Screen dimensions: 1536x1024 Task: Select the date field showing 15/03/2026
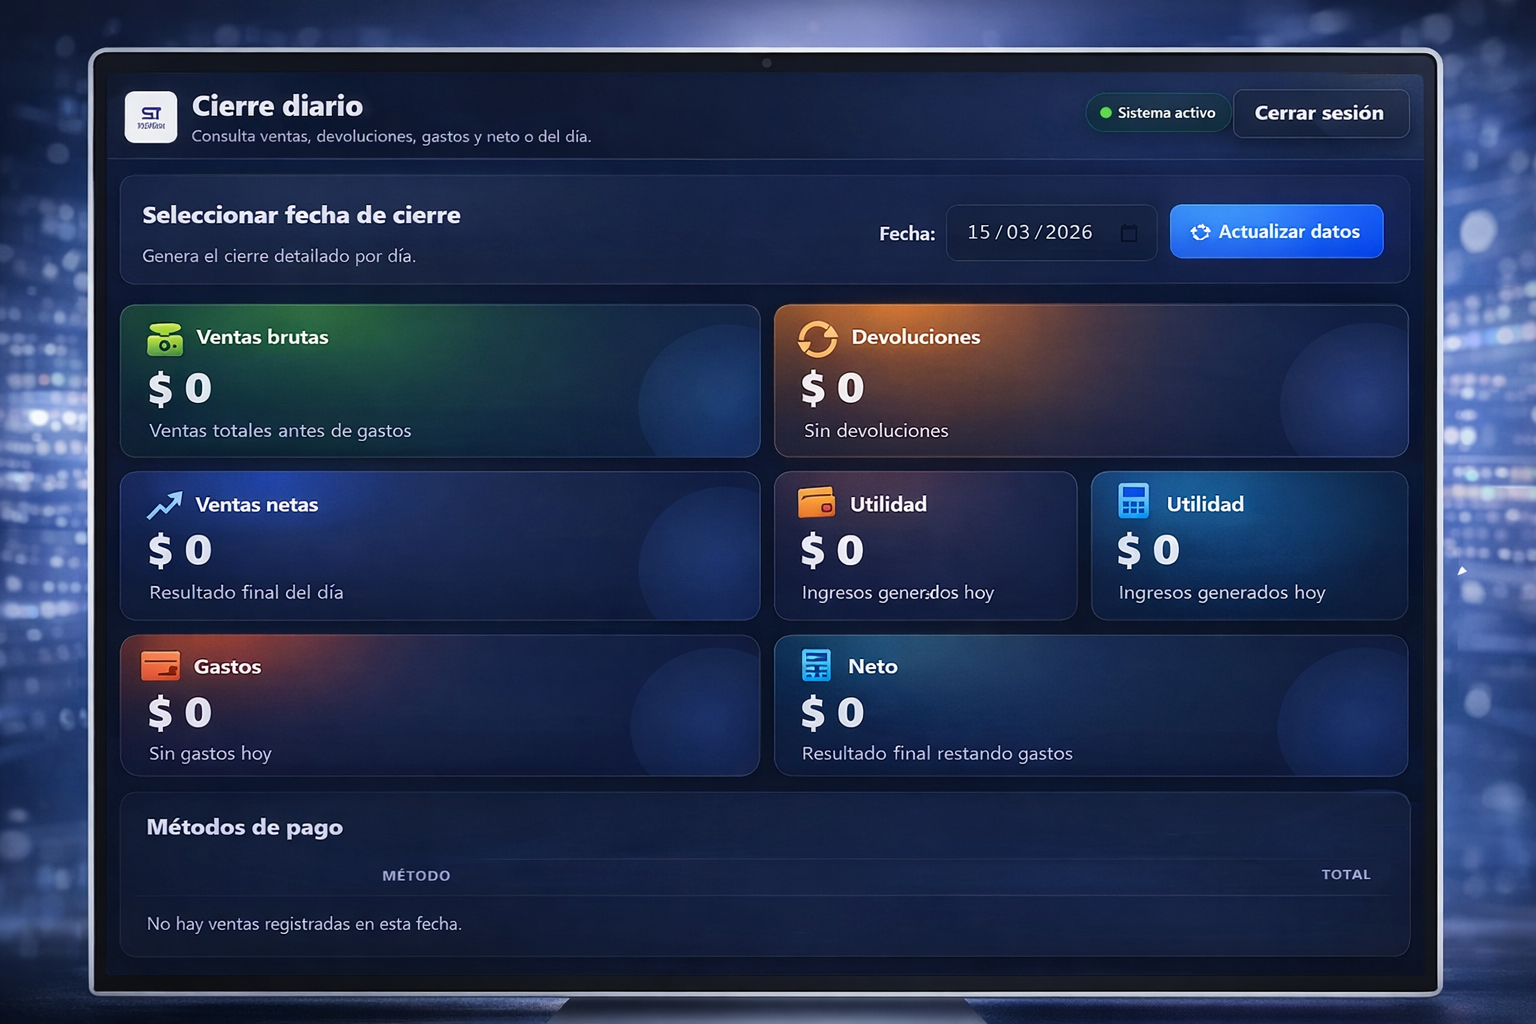point(1030,233)
